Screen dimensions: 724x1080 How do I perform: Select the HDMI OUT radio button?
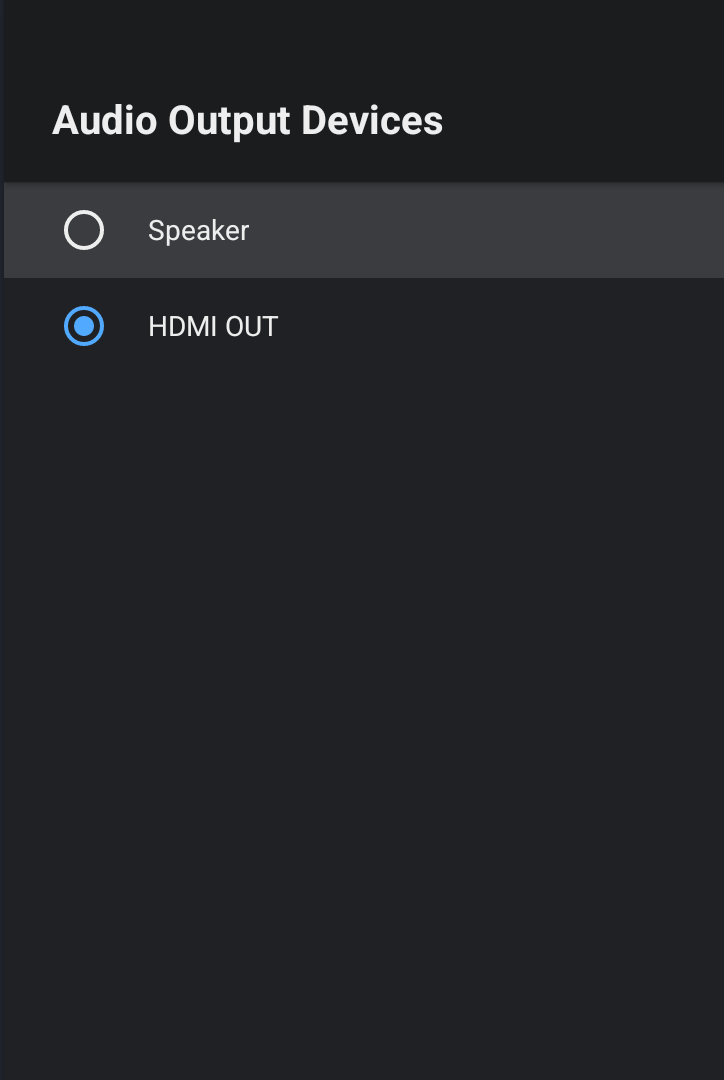click(84, 327)
